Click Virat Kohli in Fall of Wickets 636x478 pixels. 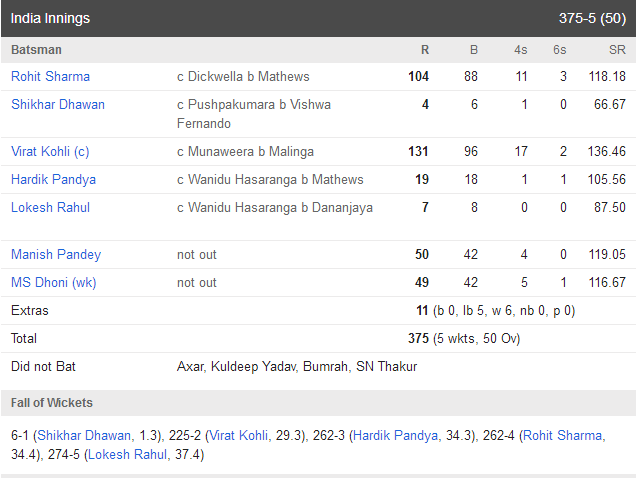pyautogui.click(x=238, y=435)
